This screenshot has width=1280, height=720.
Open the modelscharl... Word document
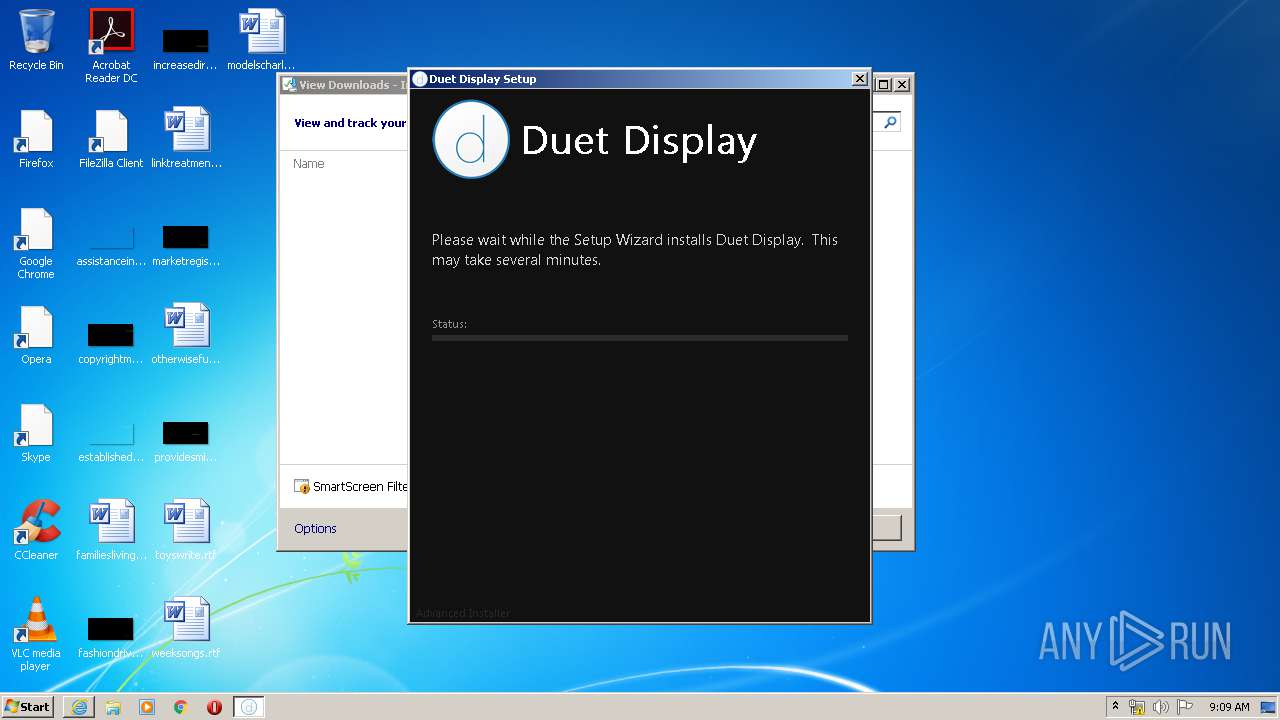pos(261,40)
